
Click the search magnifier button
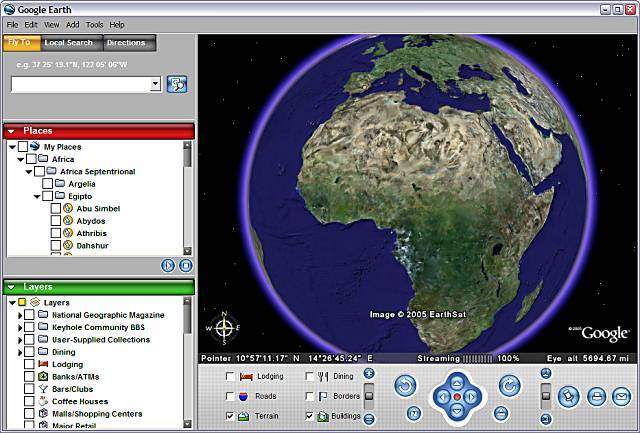tap(177, 84)
